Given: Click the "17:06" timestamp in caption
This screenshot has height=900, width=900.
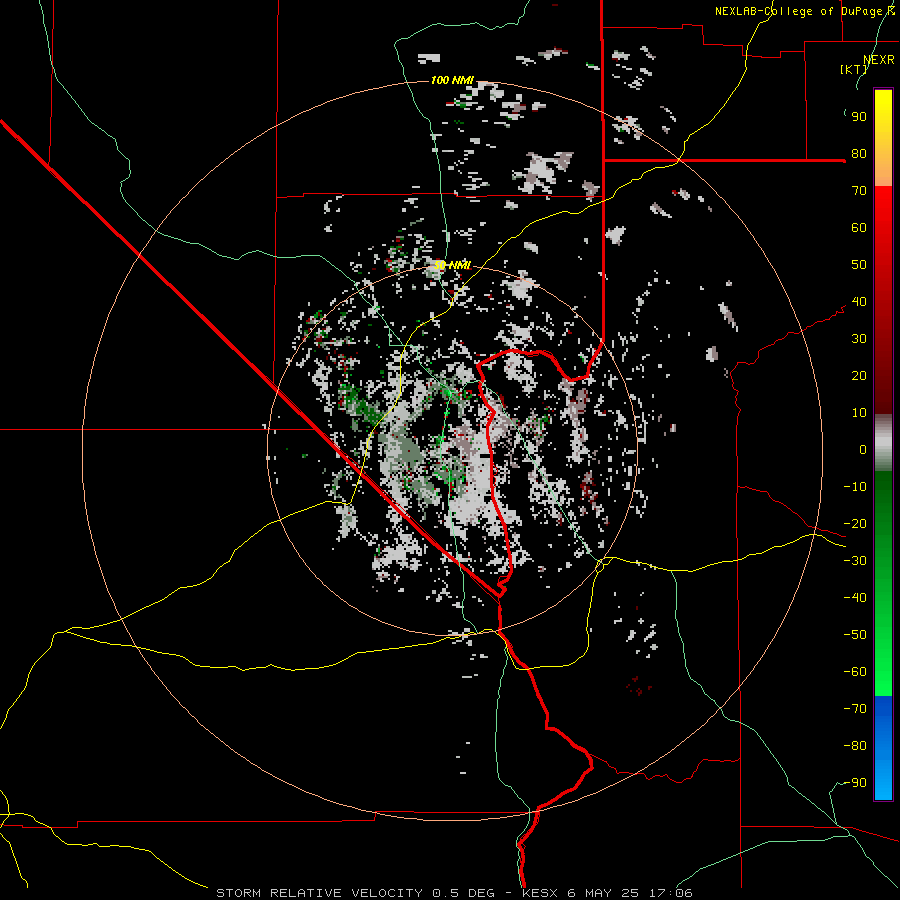Looking at the screenshot, I should 673,893.
